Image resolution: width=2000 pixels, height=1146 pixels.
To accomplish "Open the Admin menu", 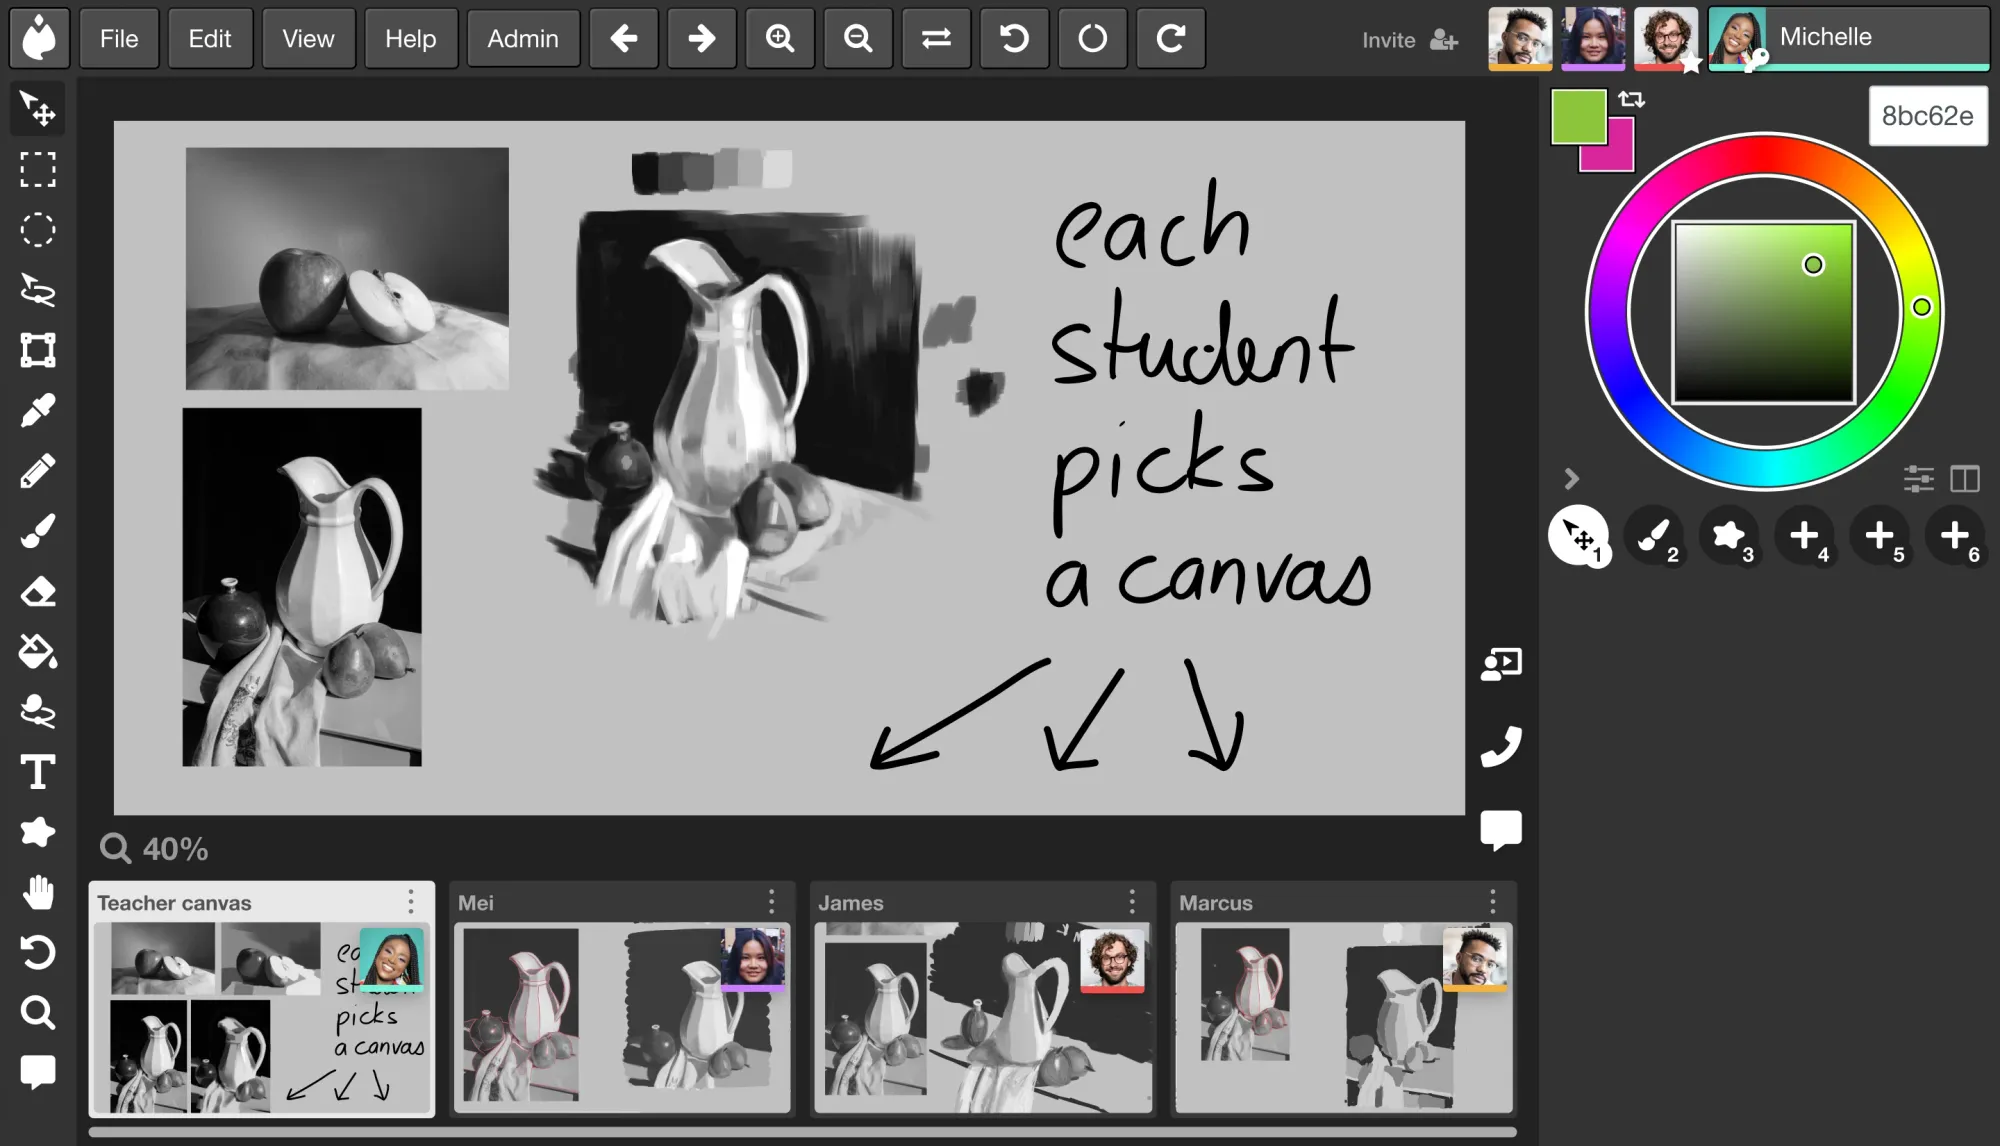I will pos(523,39).
